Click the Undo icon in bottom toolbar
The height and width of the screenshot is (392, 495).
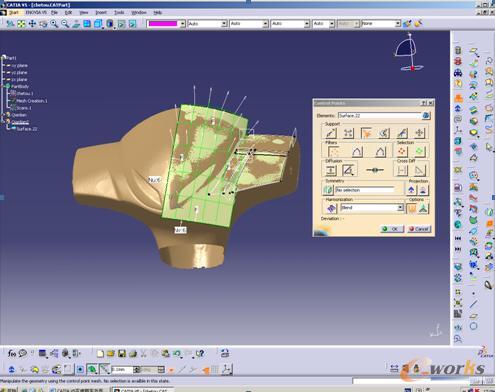tap(177, 353)
